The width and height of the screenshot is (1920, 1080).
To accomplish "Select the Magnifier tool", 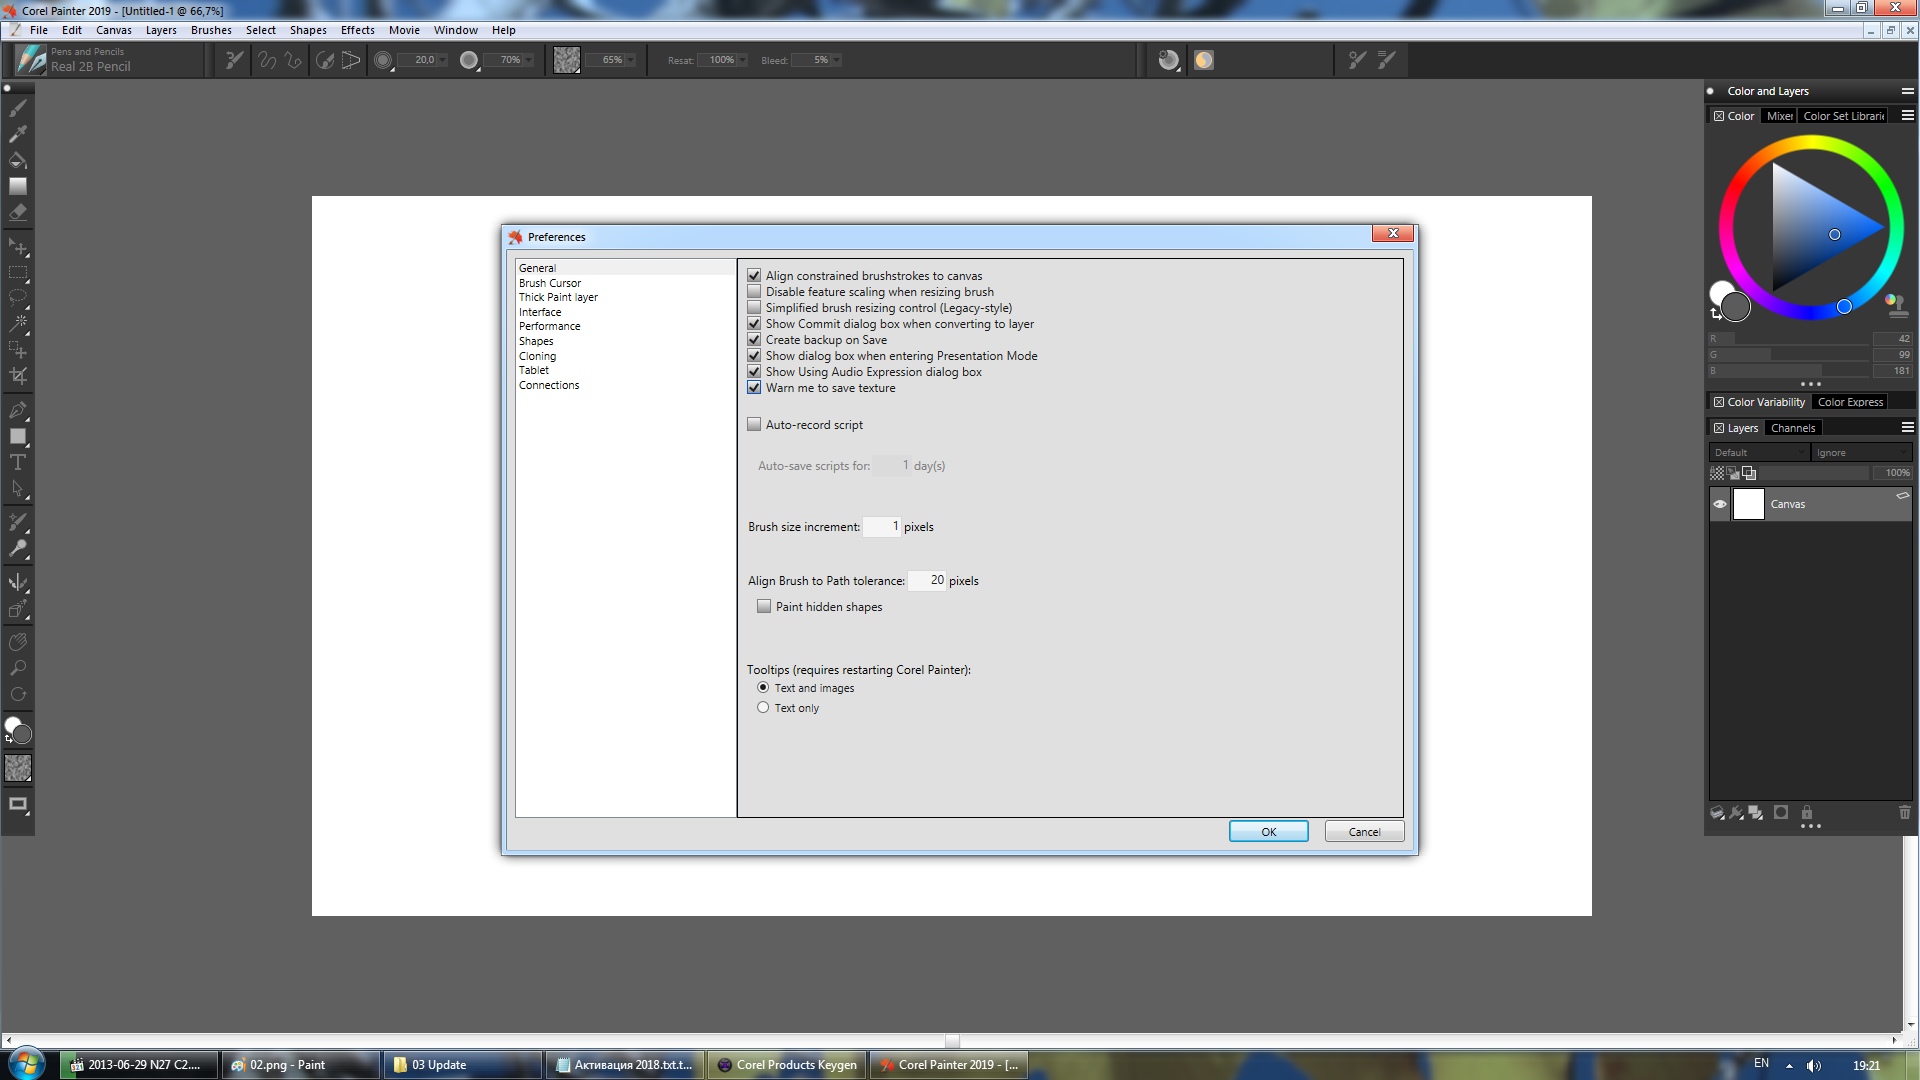I will 17,668.
